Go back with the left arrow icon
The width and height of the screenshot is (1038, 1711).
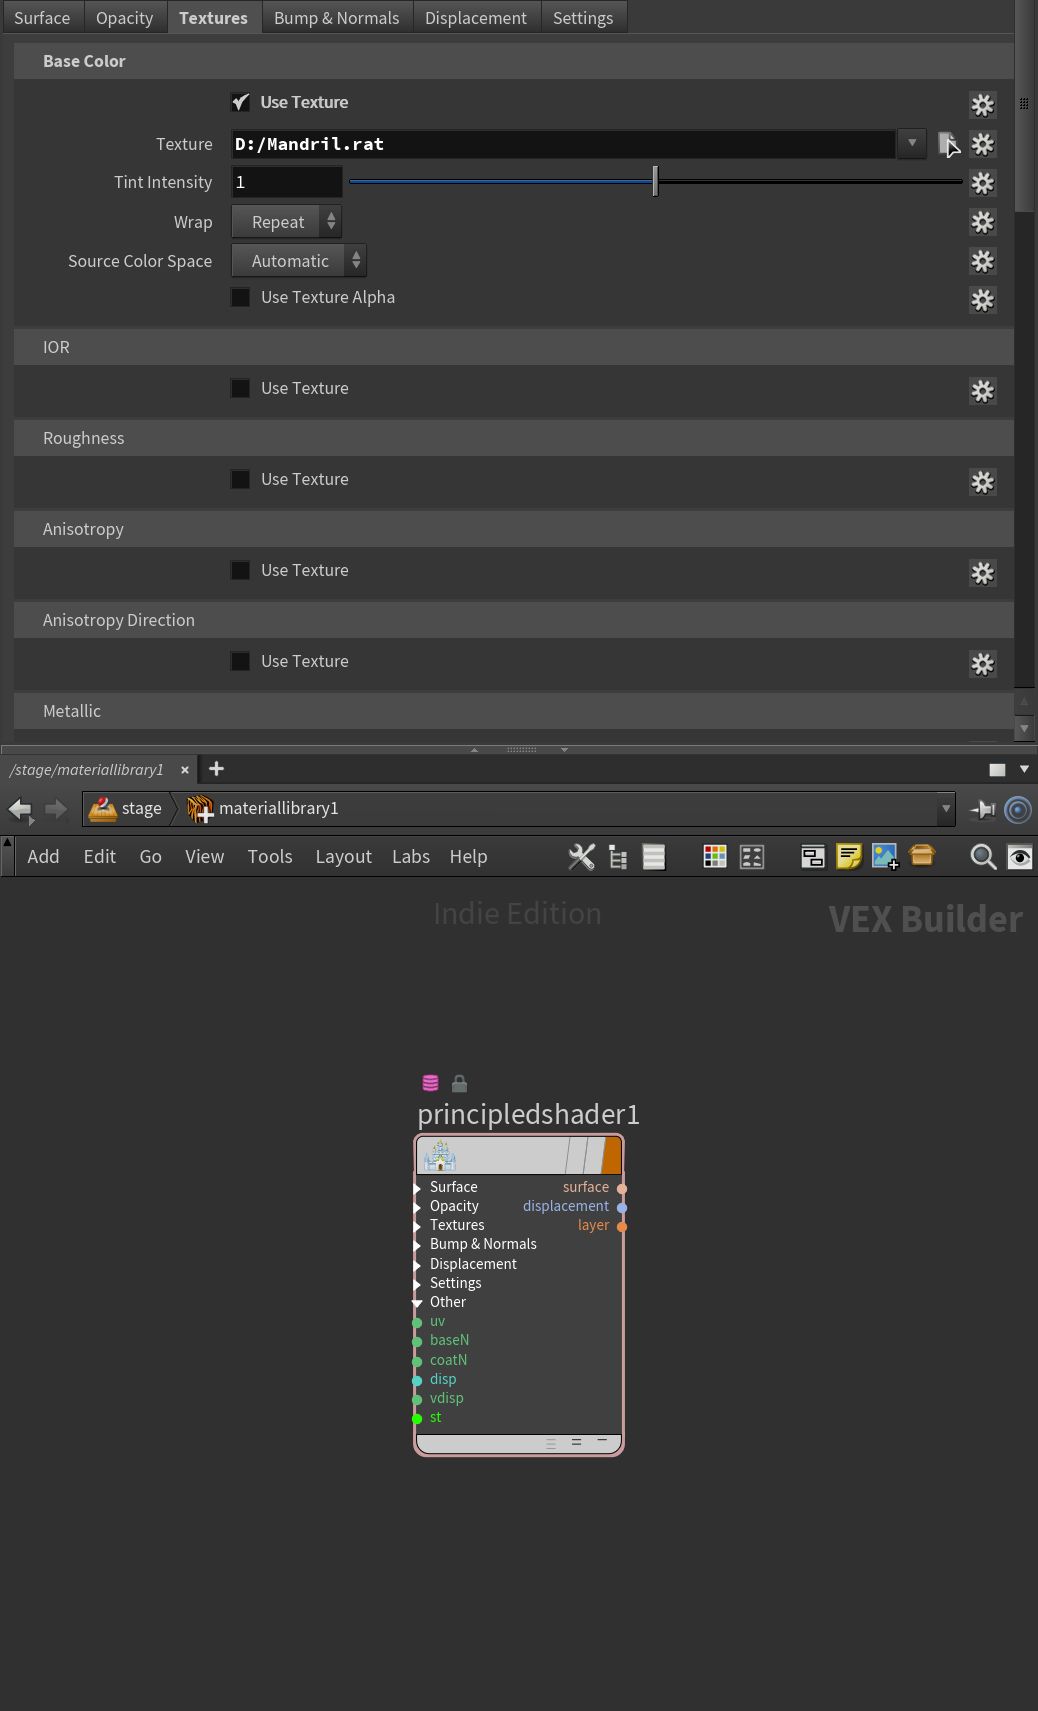[20, 809]
